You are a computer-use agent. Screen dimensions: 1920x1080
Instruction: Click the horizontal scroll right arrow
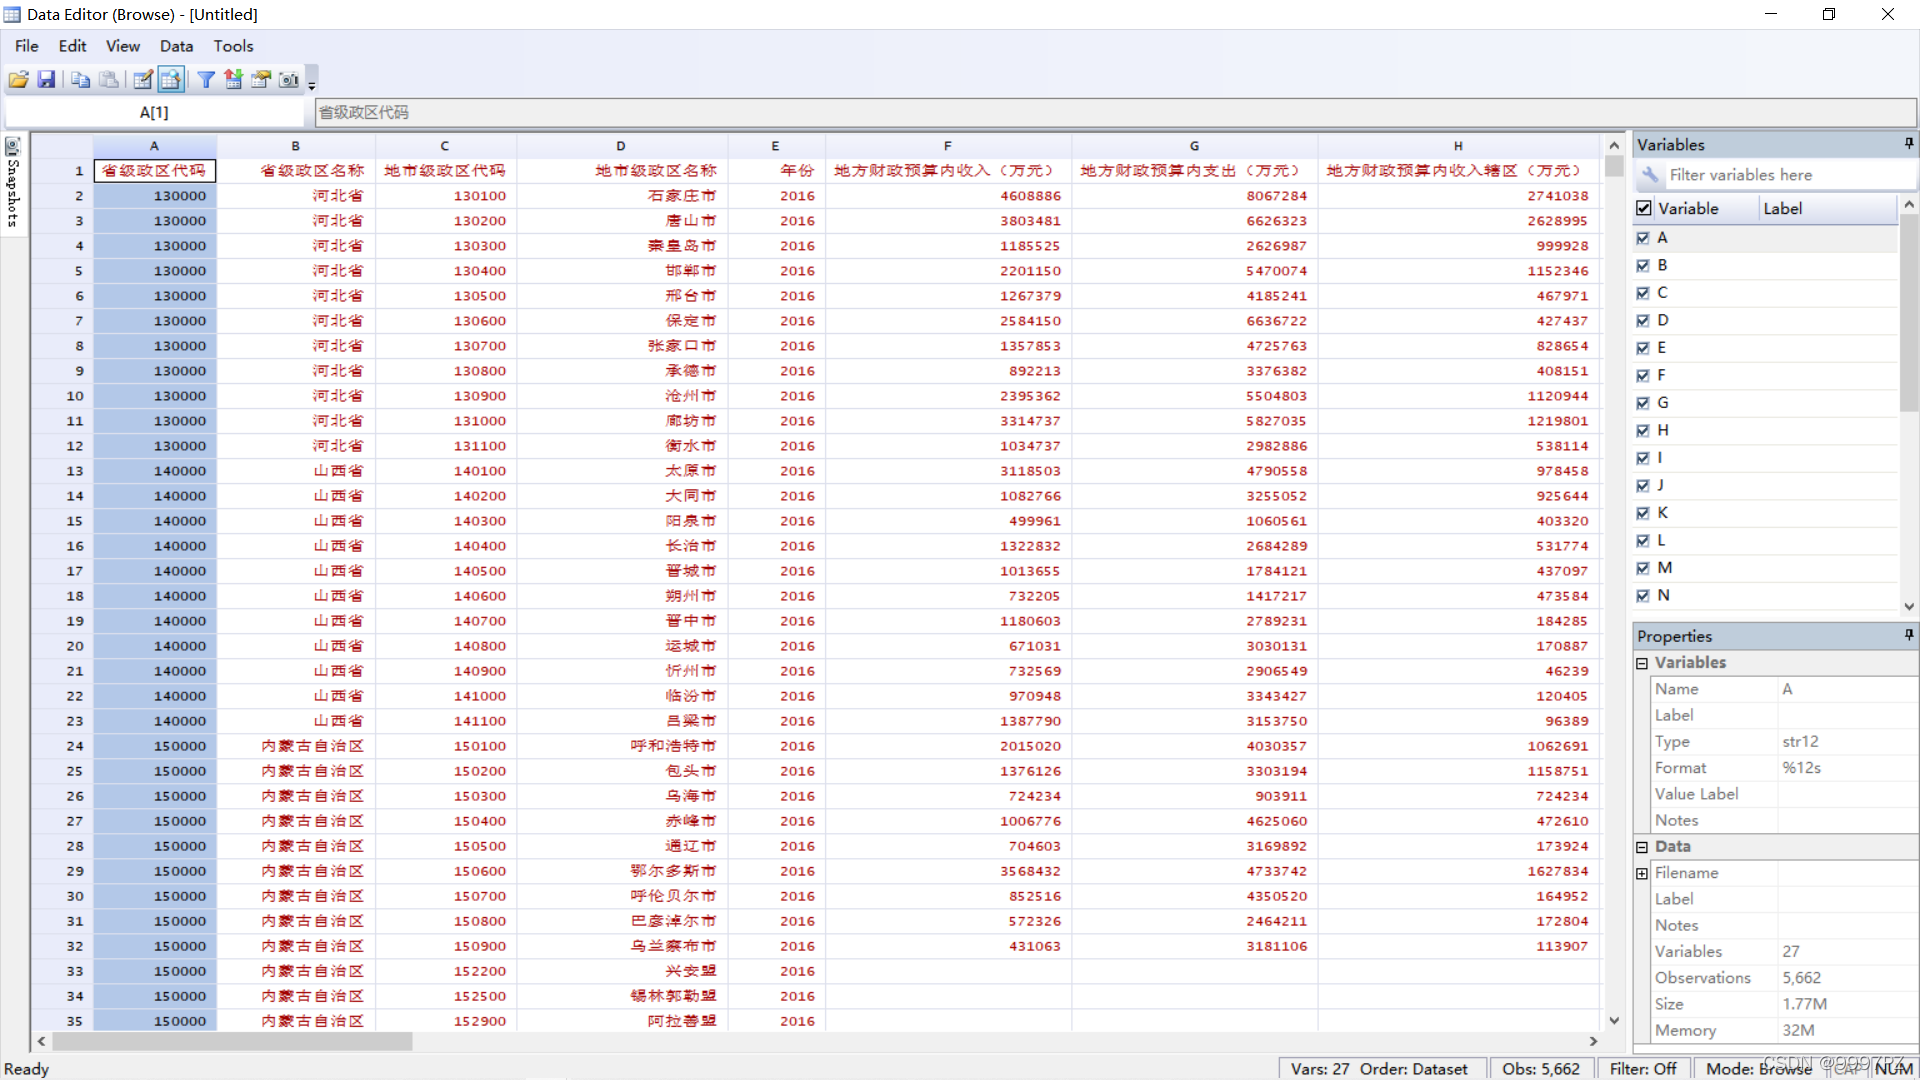1594,1041
